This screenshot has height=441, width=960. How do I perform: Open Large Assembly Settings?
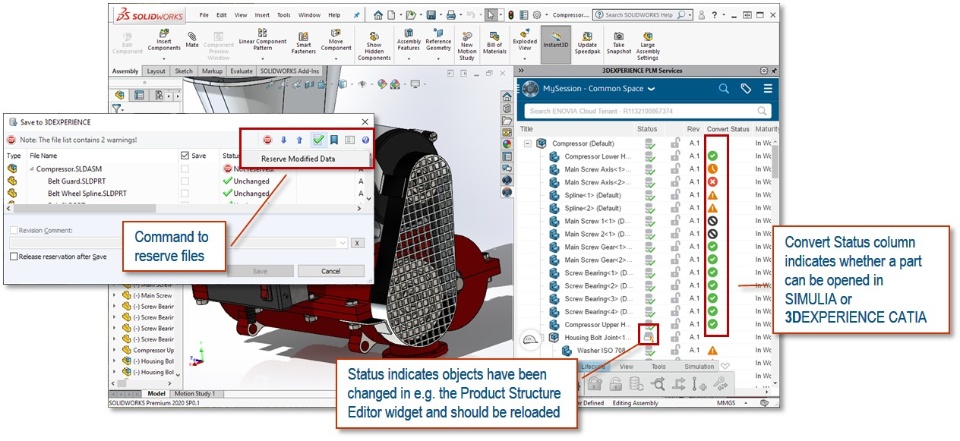pyautogui.click(x=647, y=45)
